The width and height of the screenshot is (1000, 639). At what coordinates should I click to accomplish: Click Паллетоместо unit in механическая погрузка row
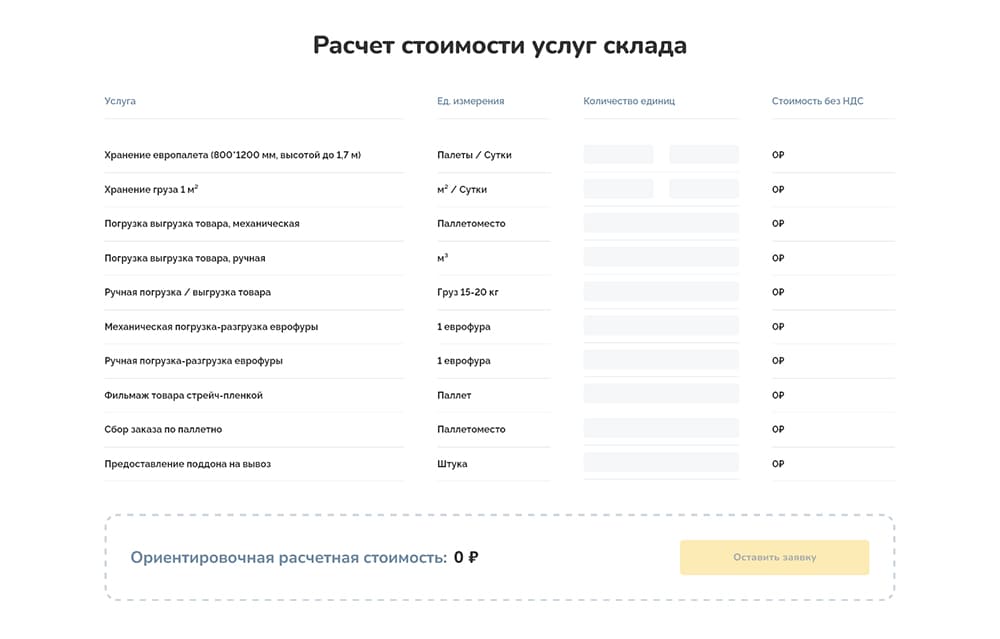click(471, 223)
